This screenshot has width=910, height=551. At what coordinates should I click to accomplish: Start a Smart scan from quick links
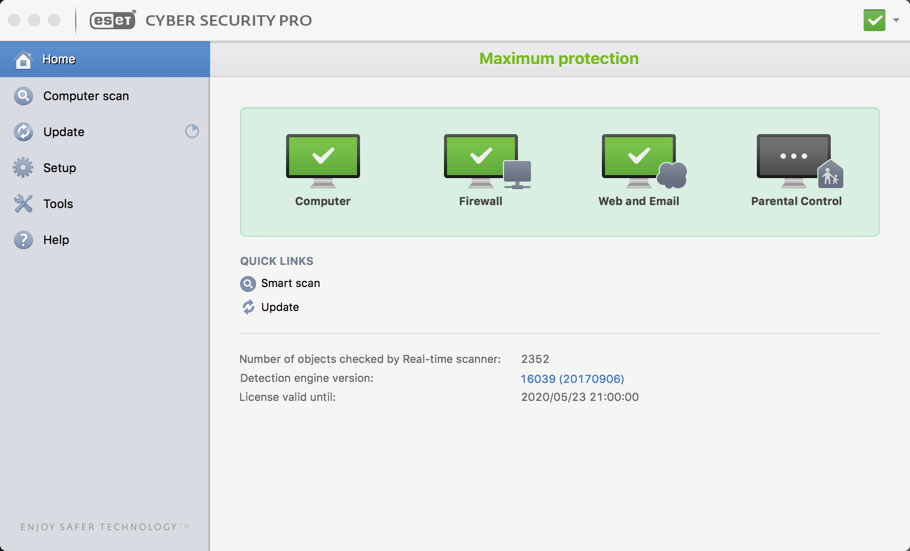[290, 283]
